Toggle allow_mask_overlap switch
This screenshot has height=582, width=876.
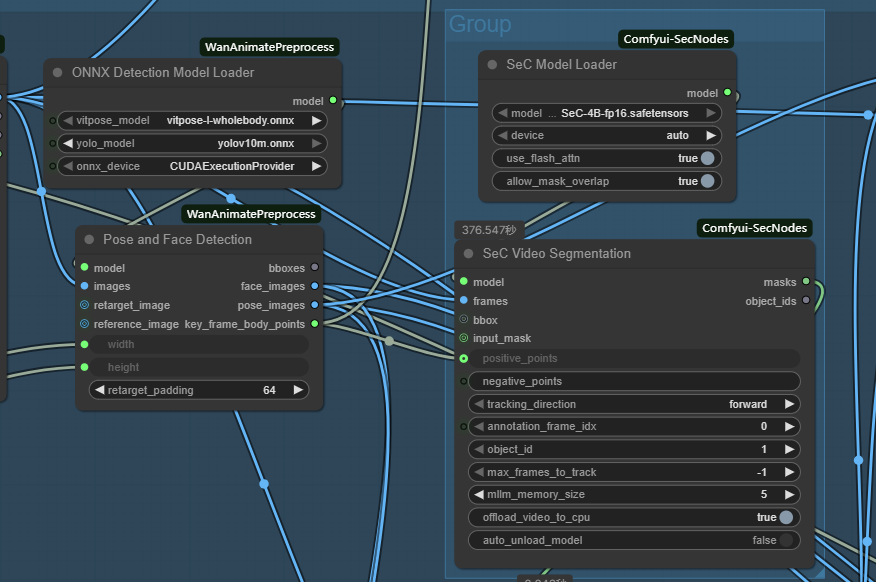(x=707, y=181)
